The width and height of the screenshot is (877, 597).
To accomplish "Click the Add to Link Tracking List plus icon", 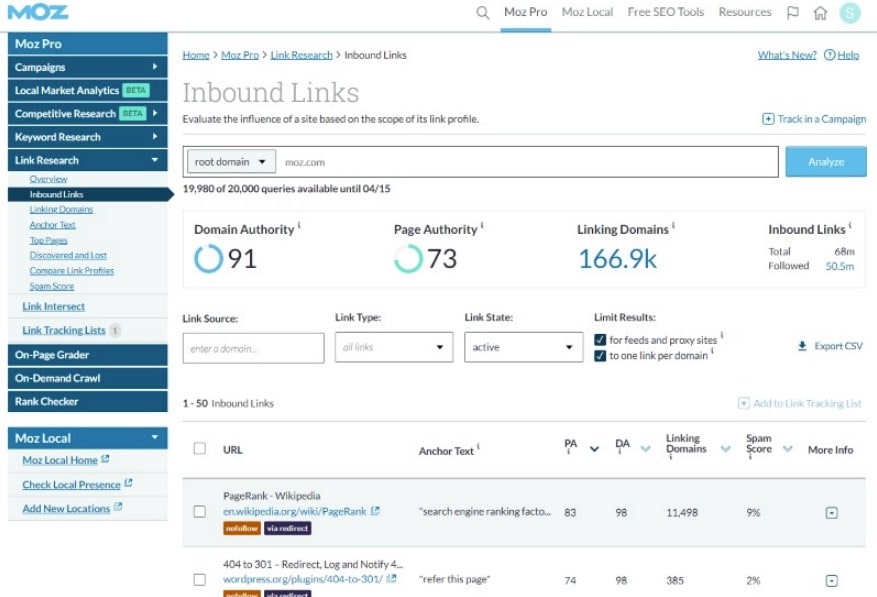I will point(743,403).
